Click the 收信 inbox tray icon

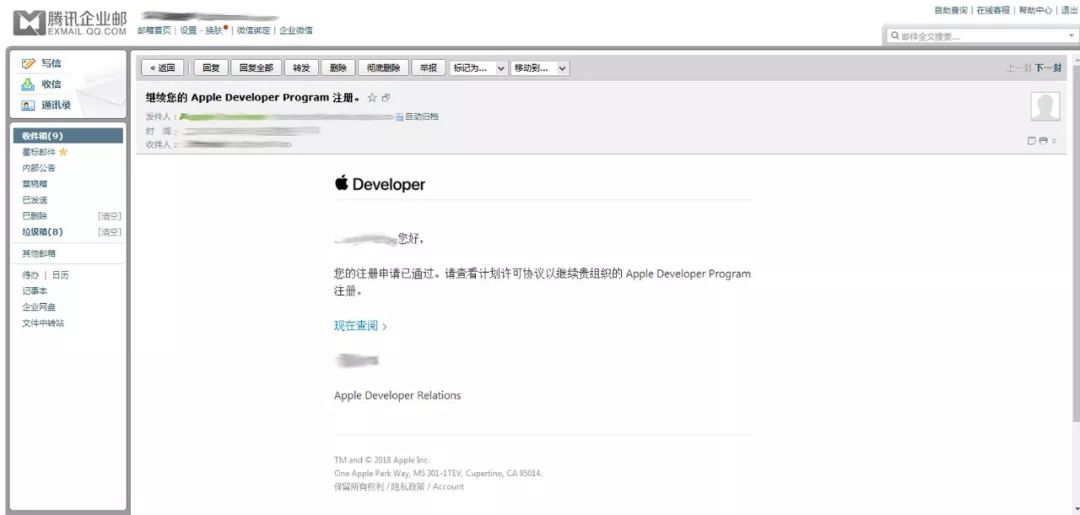point(28,84)
